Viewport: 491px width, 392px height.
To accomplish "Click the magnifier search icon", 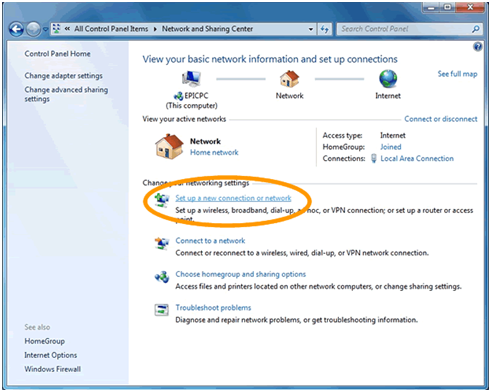I will coord(476,29).
